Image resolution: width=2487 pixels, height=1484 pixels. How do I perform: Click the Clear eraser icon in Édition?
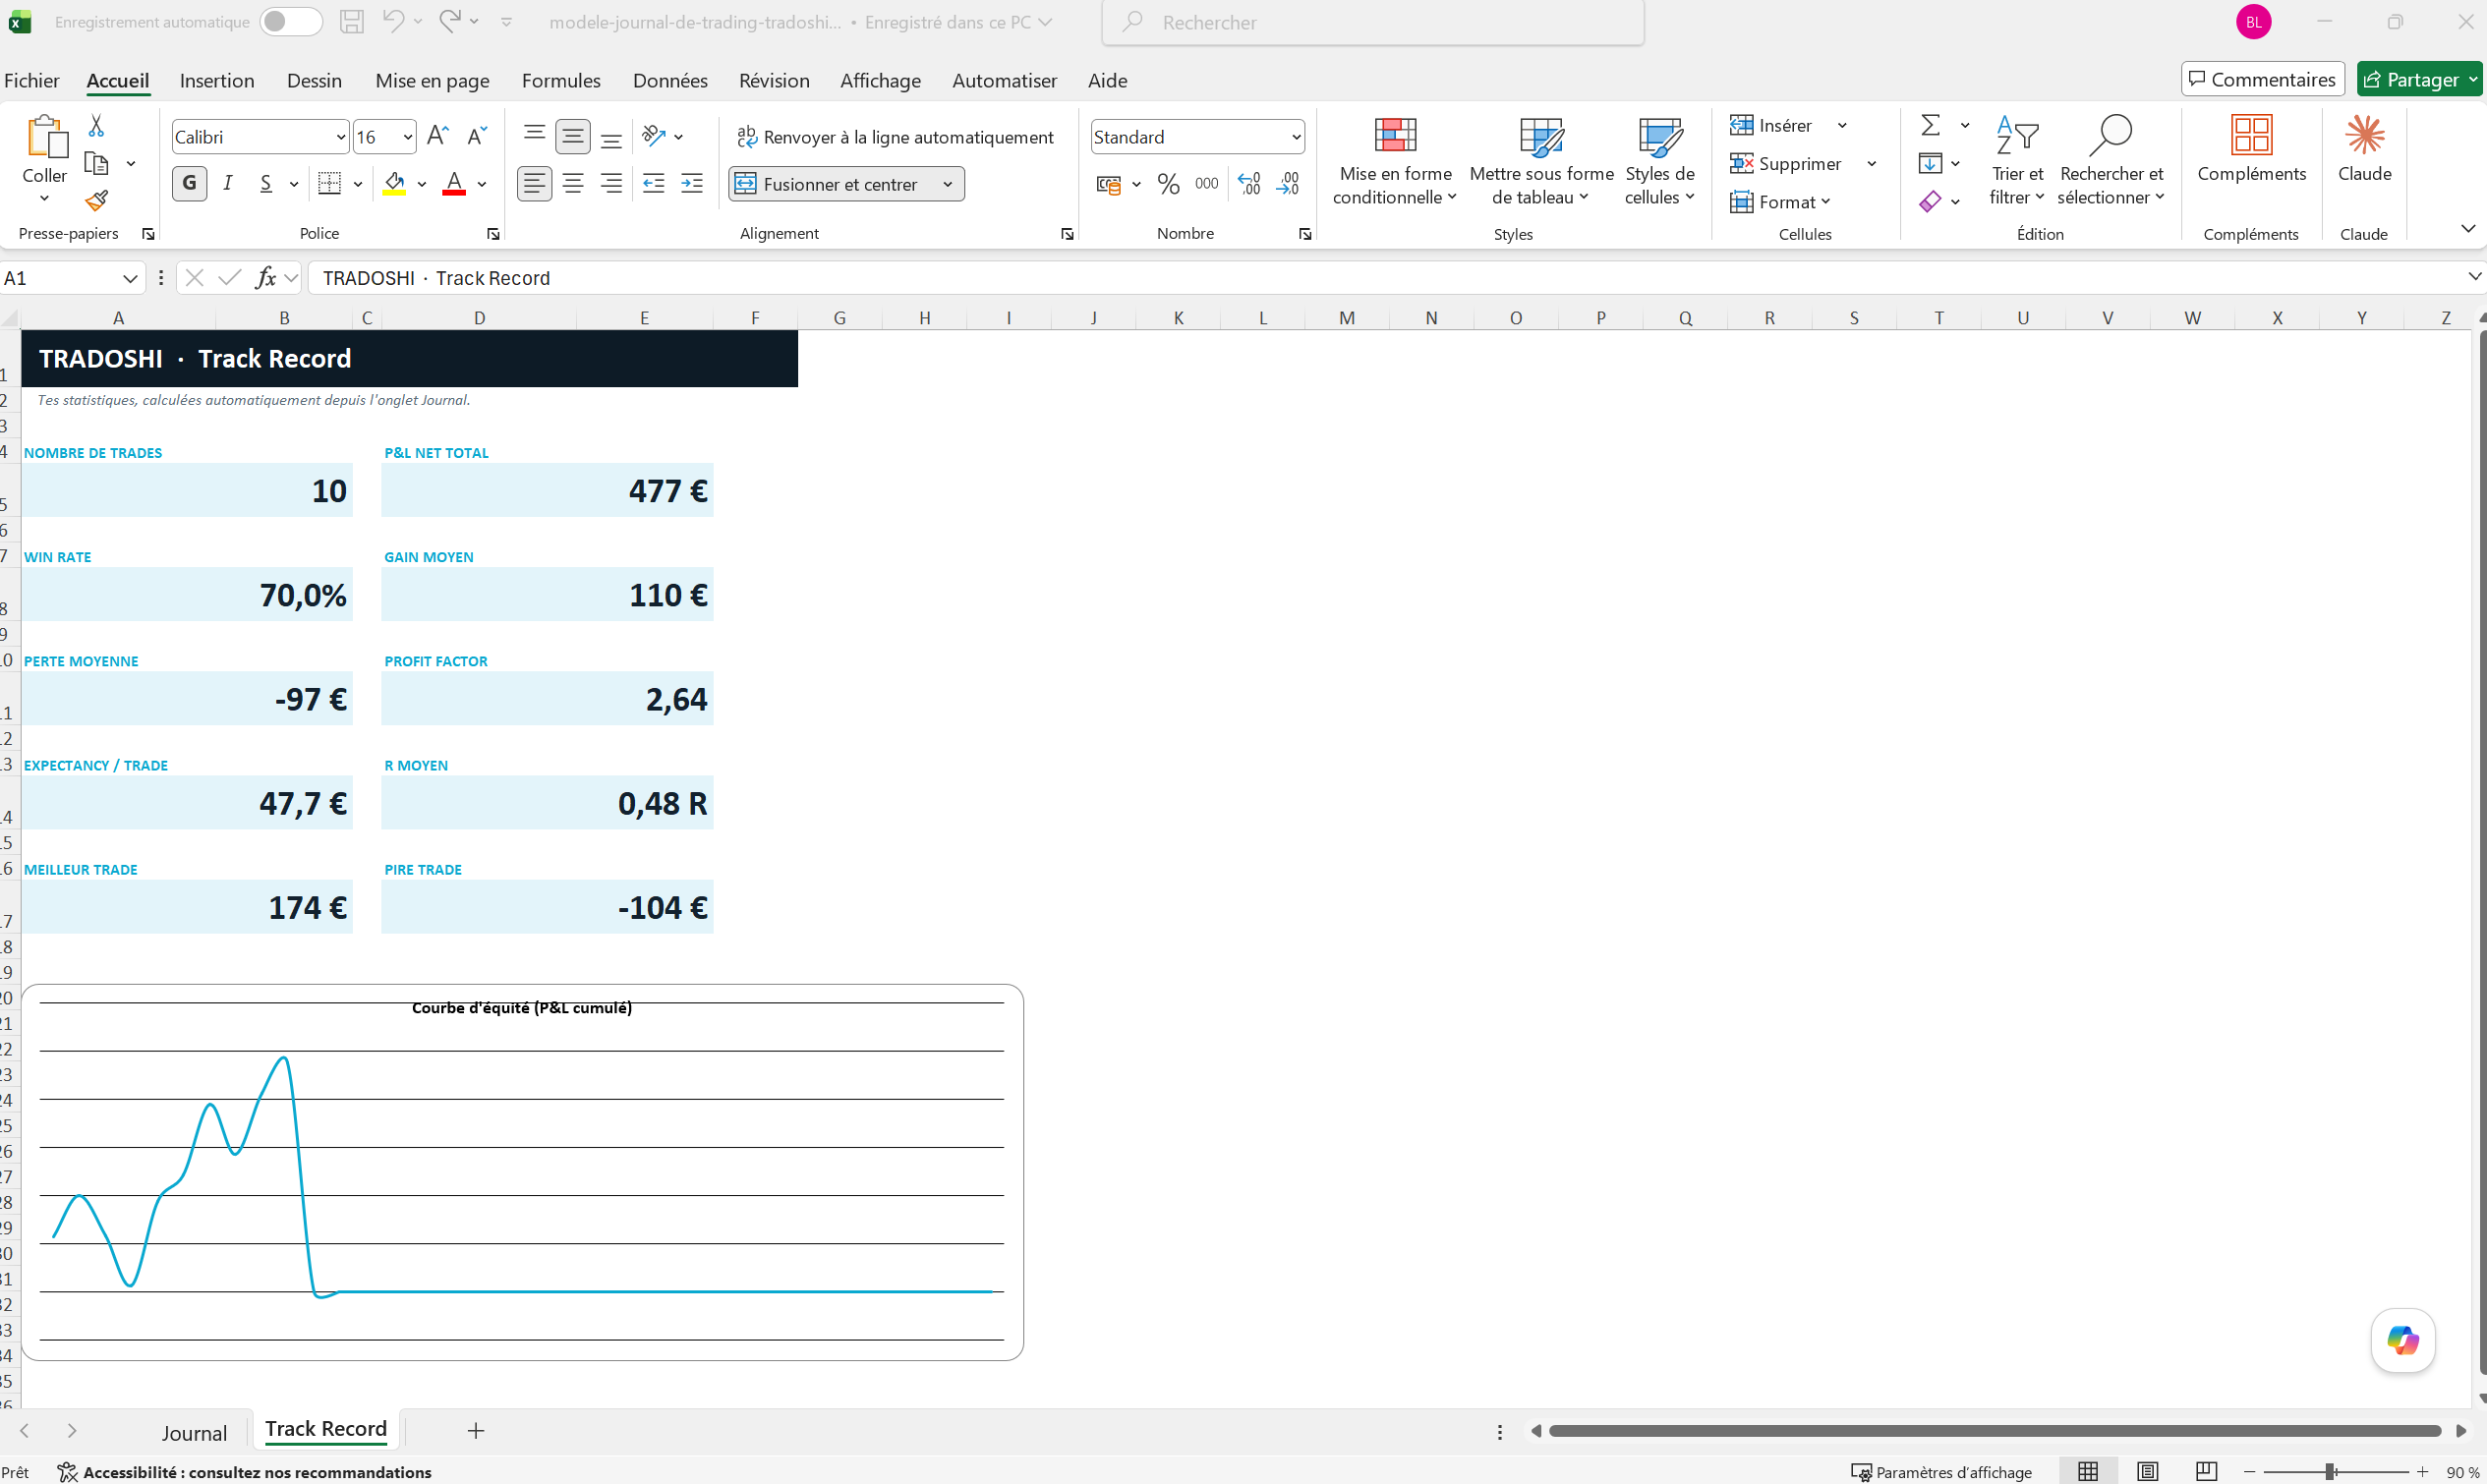[x=1930, y=201]
